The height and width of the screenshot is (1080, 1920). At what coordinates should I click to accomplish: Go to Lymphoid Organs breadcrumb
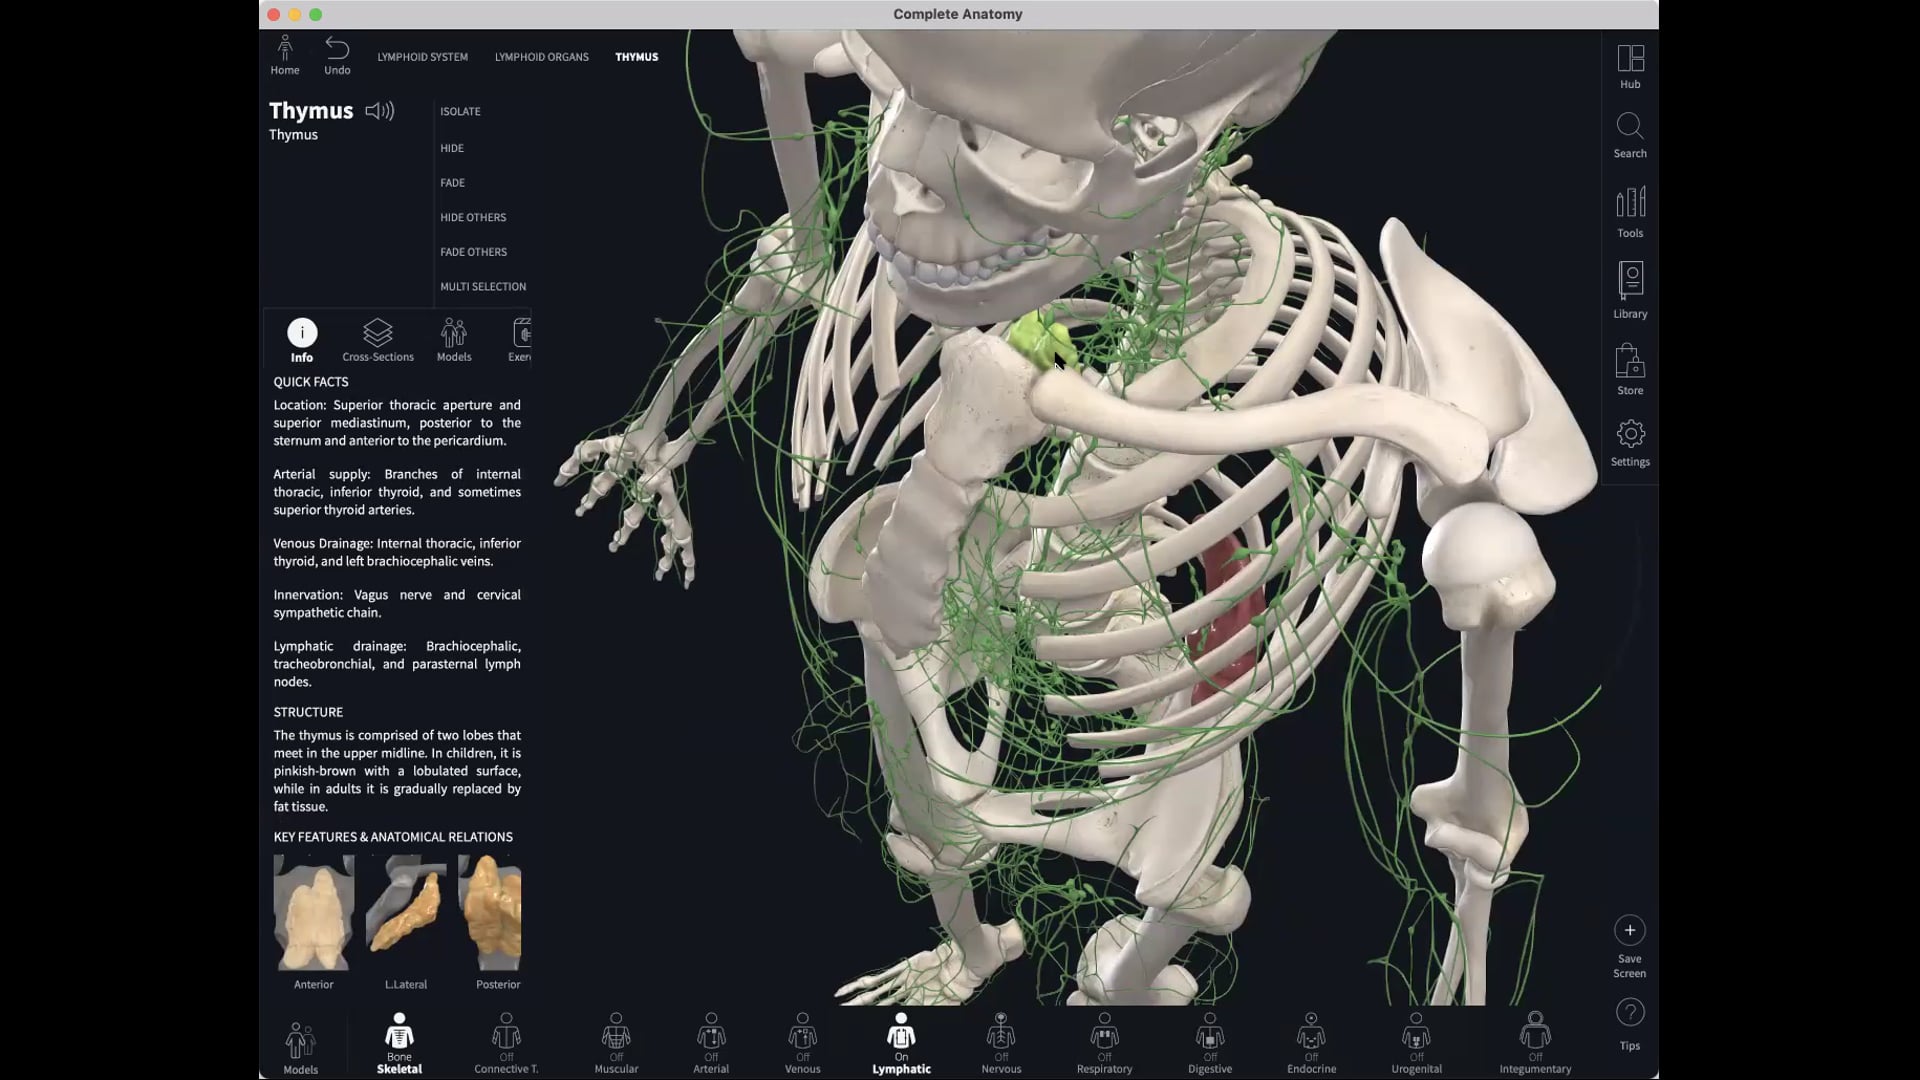pyautogui.click(x=541, y=57)
